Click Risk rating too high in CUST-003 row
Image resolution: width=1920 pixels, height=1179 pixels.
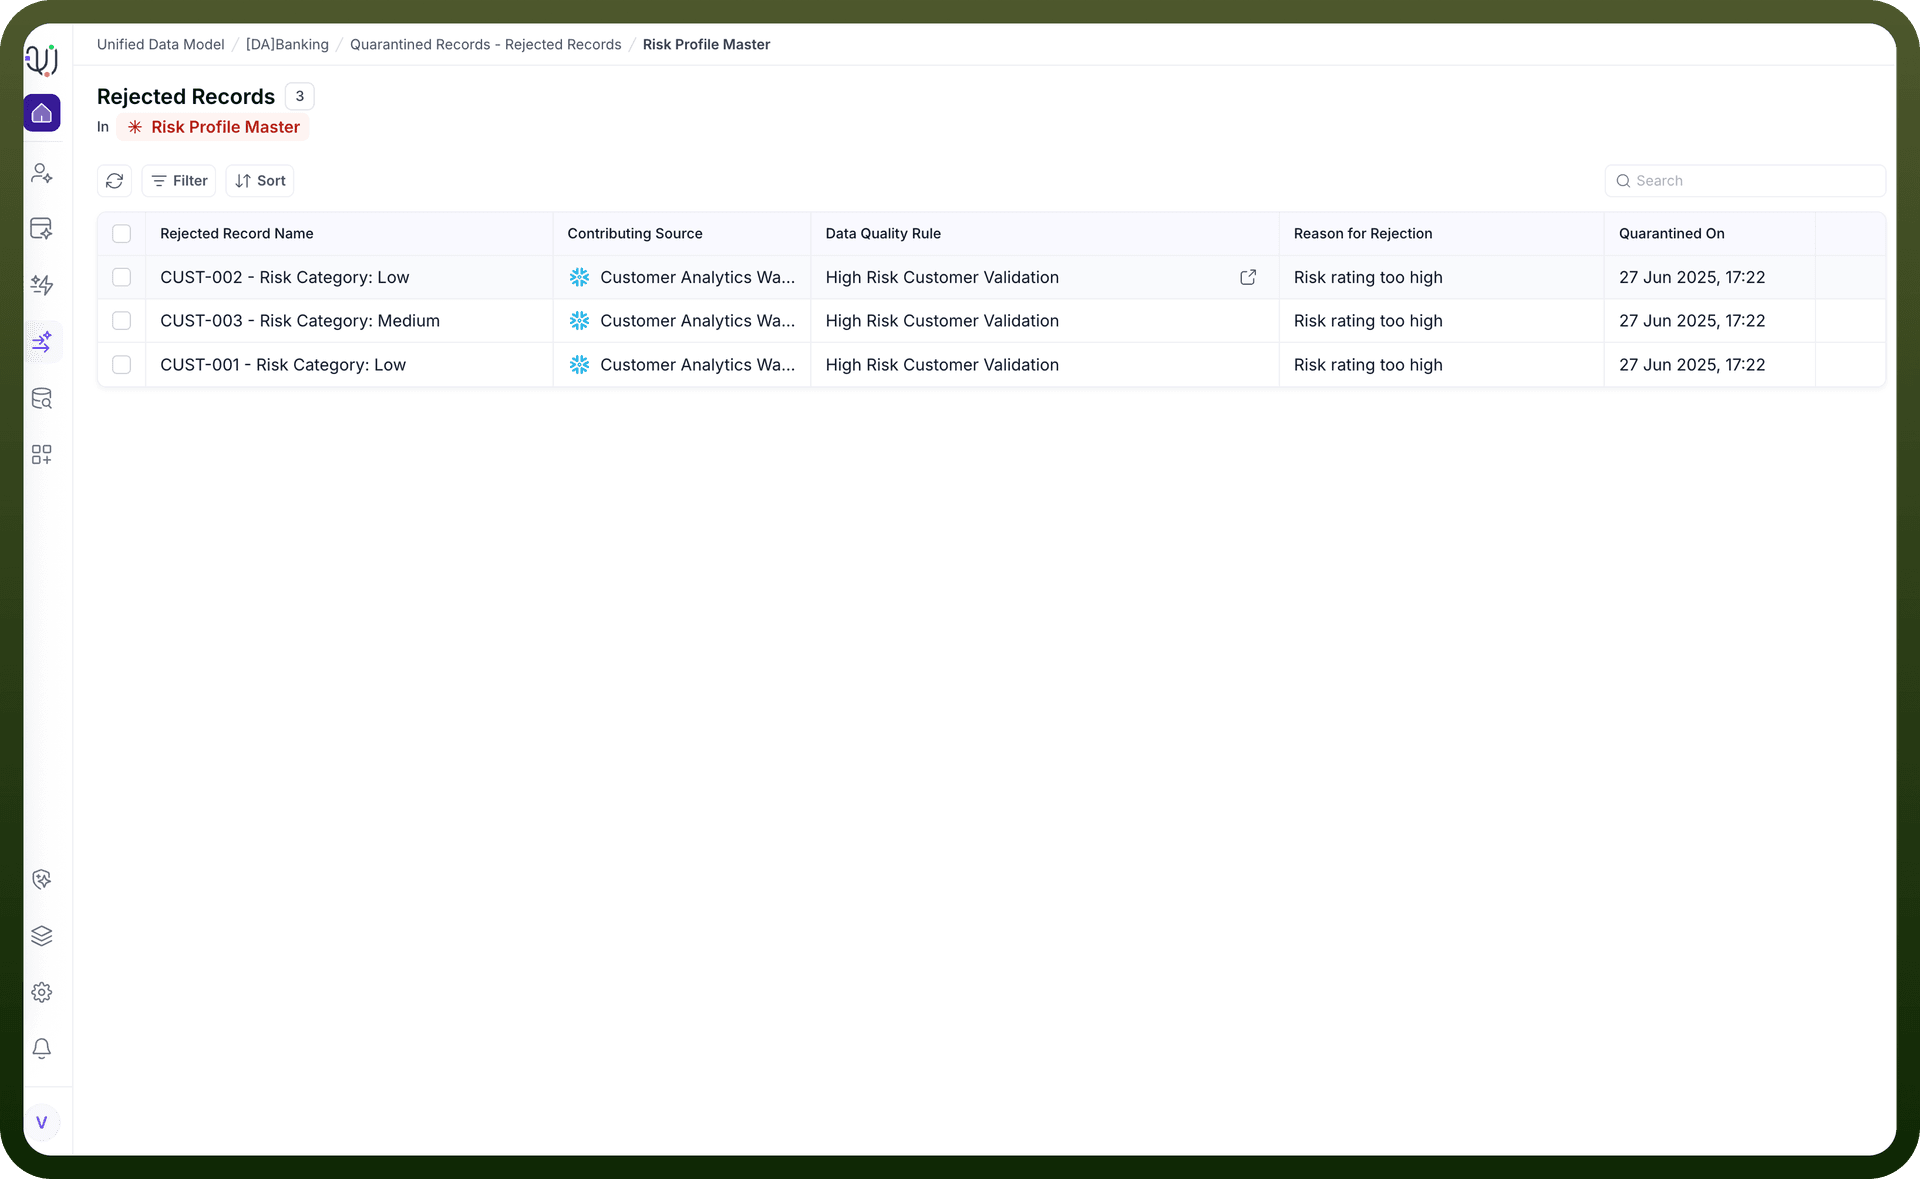click(1368, 321)
